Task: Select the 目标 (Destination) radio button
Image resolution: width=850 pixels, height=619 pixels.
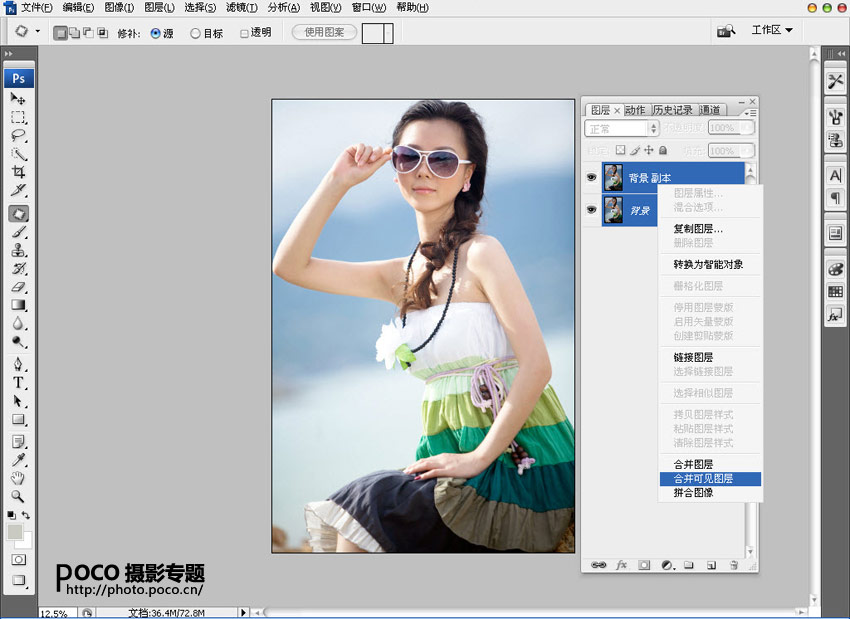Action: (x=195, y=33)
